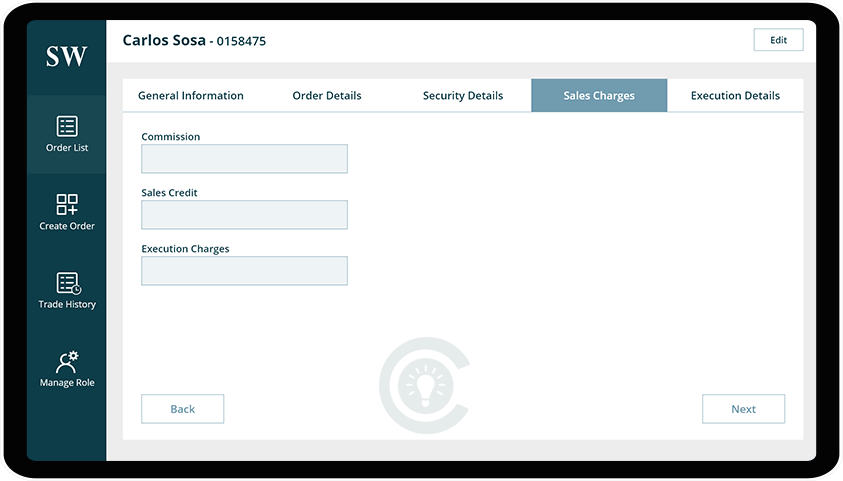Click the Execution Charges label
The width and height of the screenshot is (843, 481).
[185, 249]
